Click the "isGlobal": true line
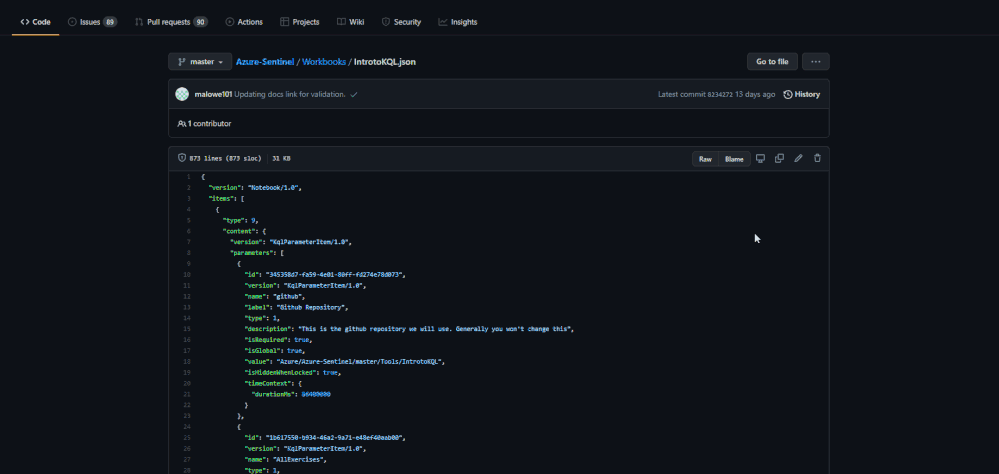999x474 pixels. pyautogui.click(x=275, y=350)
